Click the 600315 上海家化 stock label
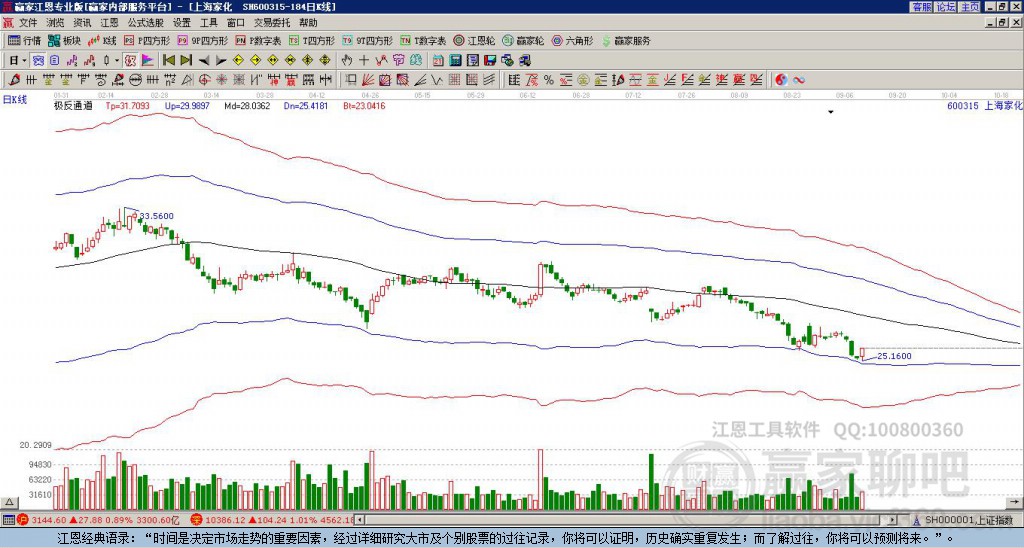 pyautogui.click(x=985, y=105)
